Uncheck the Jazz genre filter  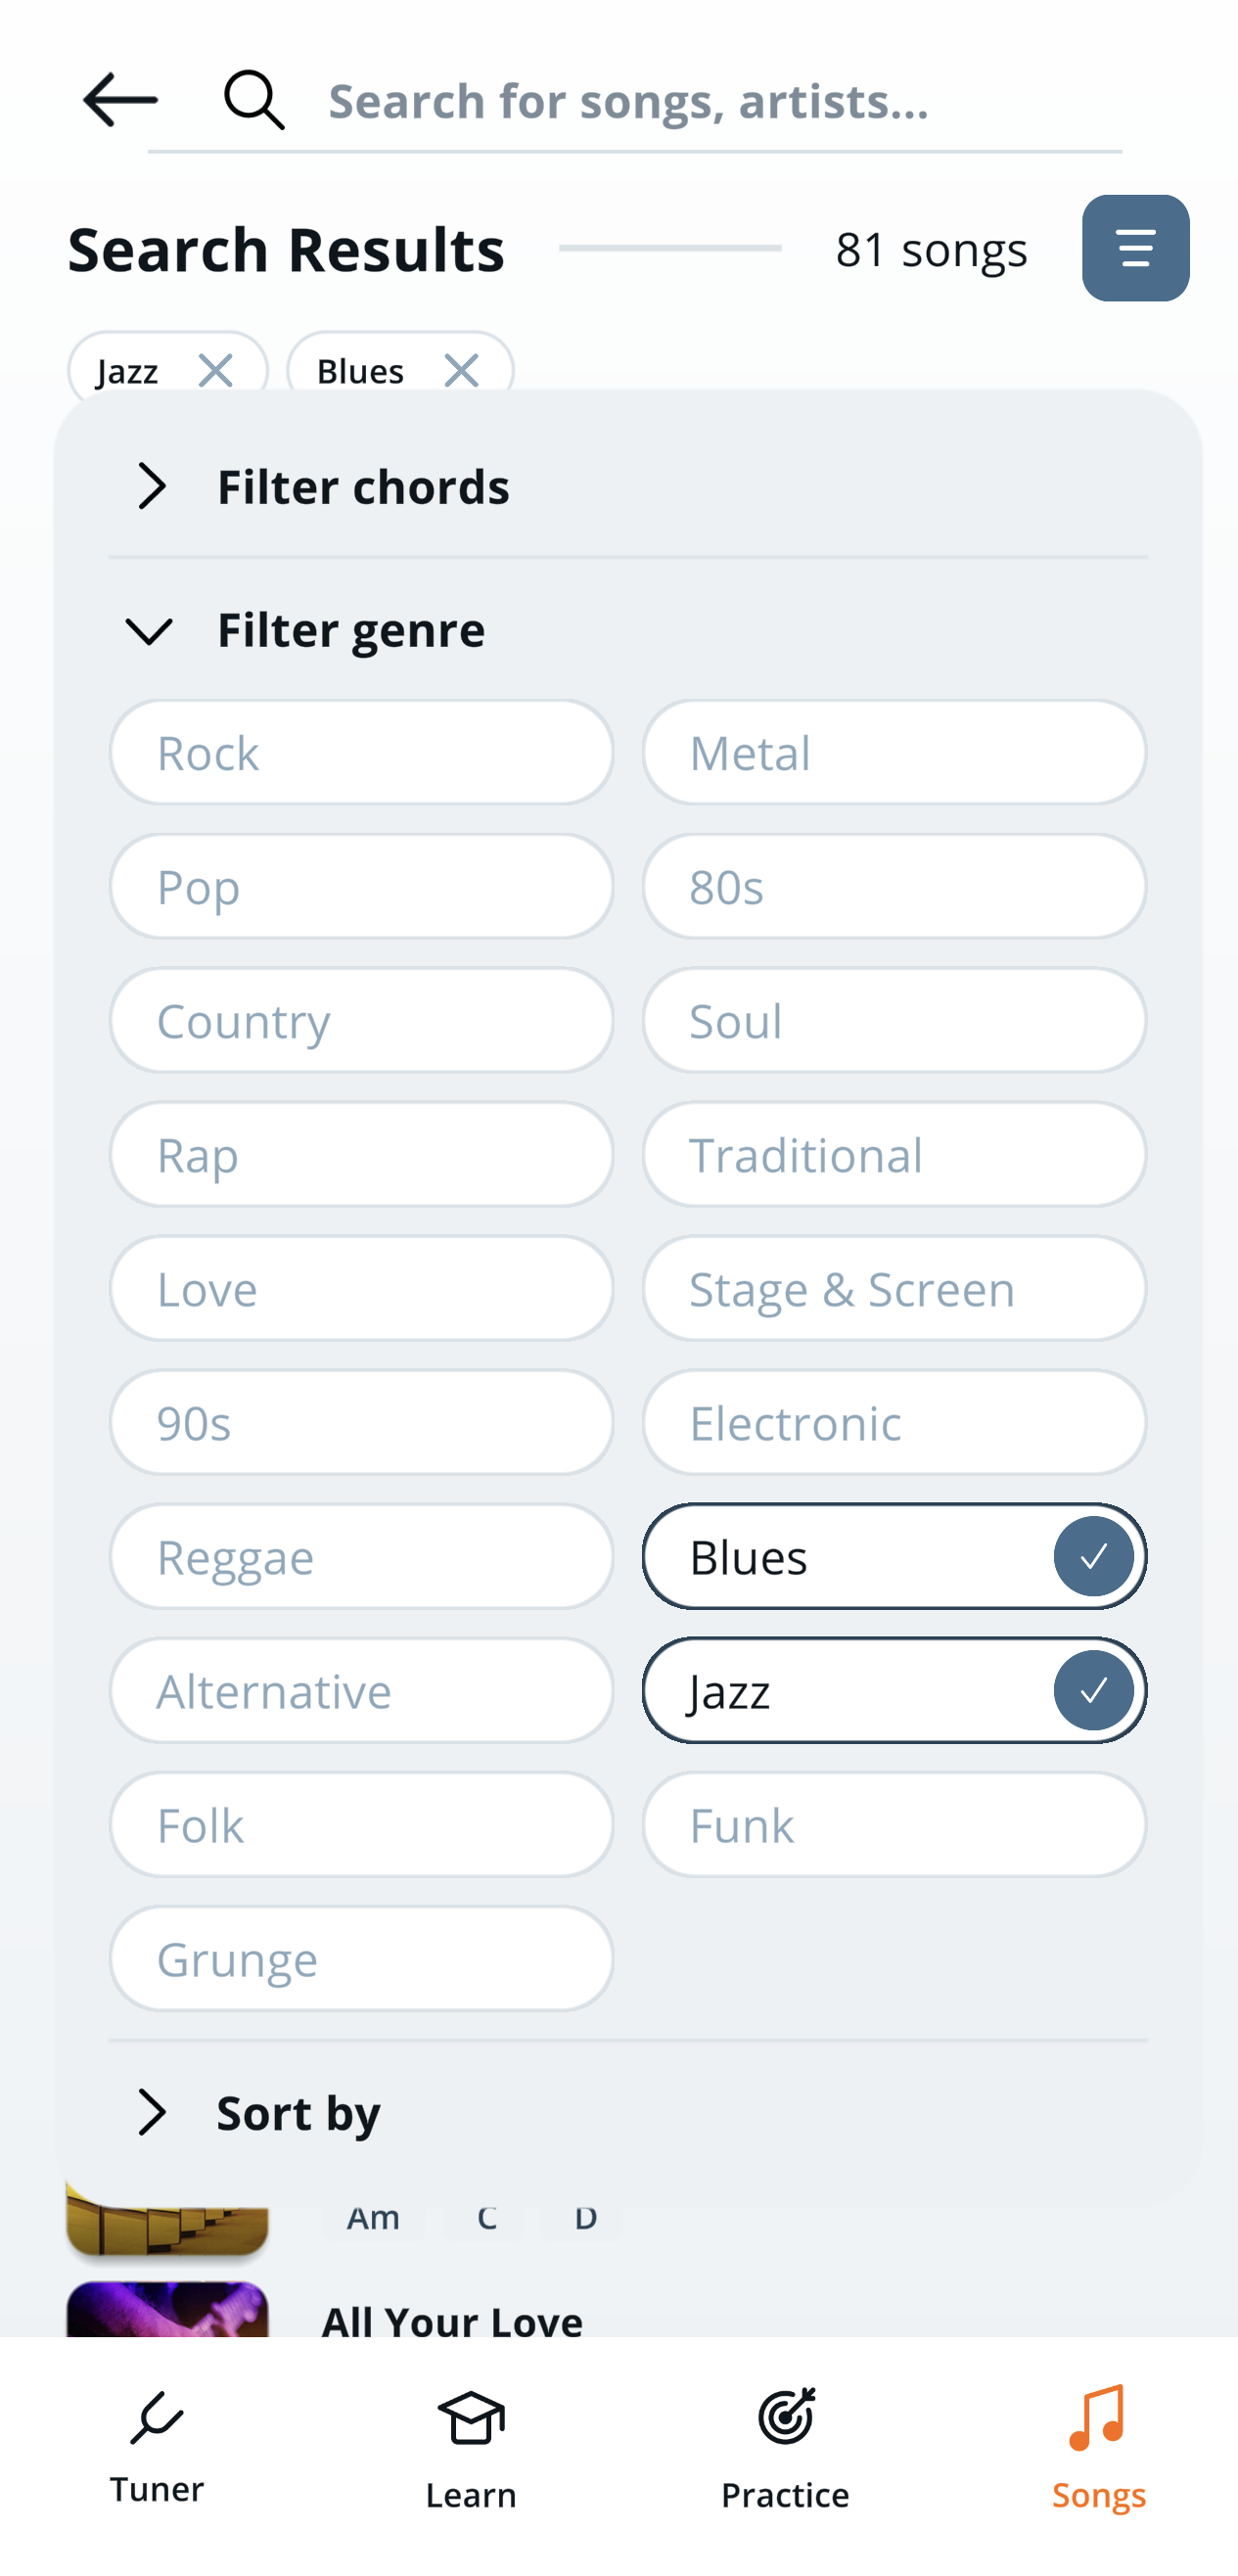click(x=1093, y=1690)
